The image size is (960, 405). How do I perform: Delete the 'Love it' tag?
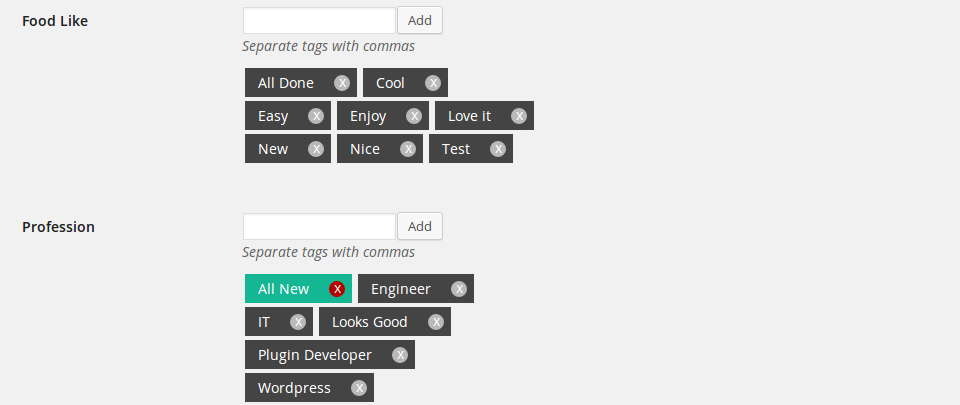pos(519,116)
